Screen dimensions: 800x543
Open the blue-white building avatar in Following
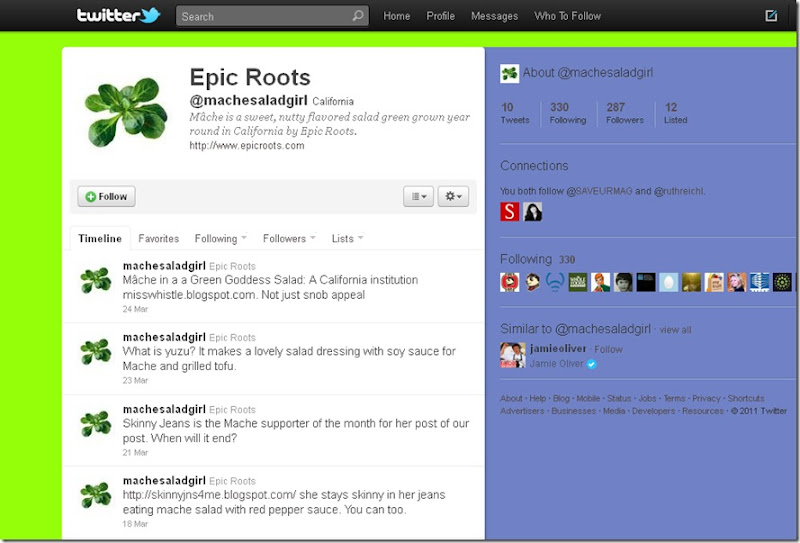(759, 282)
